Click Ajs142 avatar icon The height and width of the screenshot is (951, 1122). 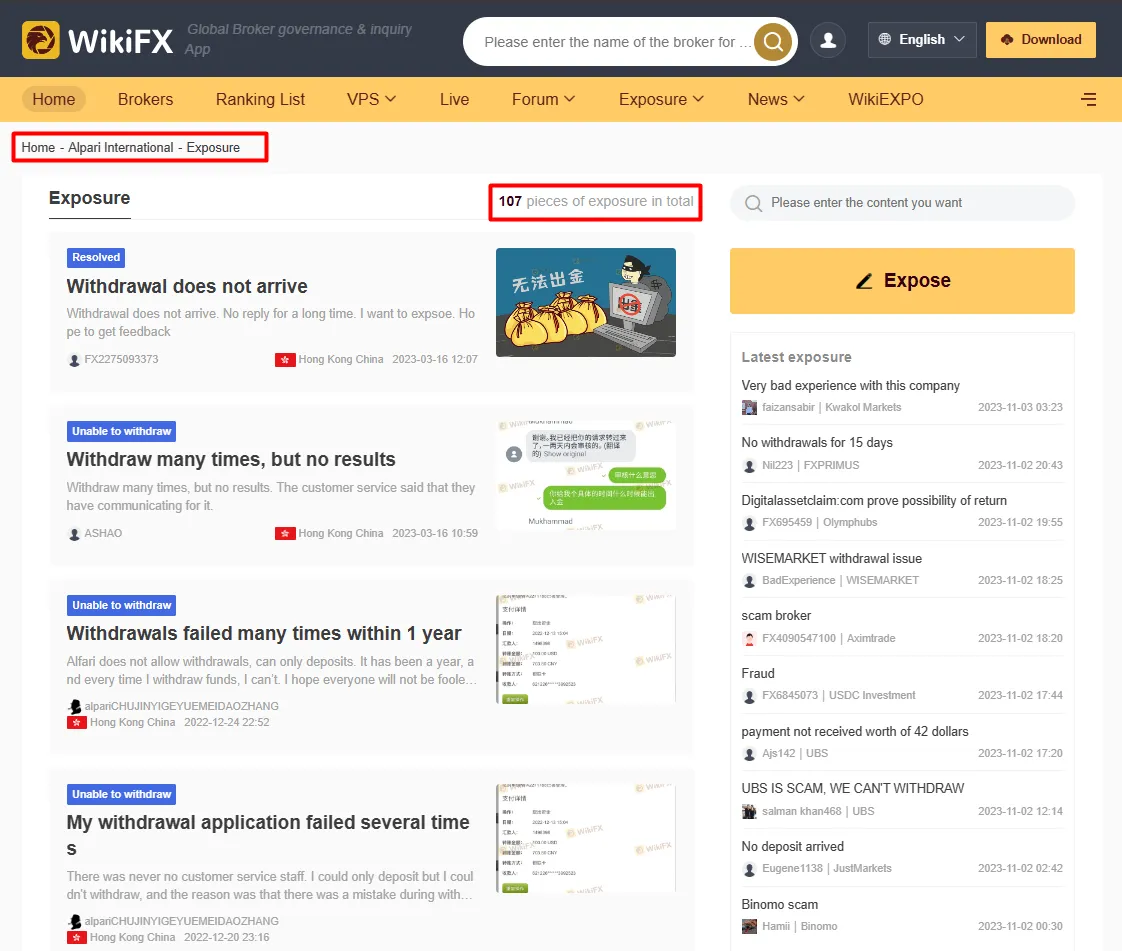pyautogui.click(x=749, y=754)
